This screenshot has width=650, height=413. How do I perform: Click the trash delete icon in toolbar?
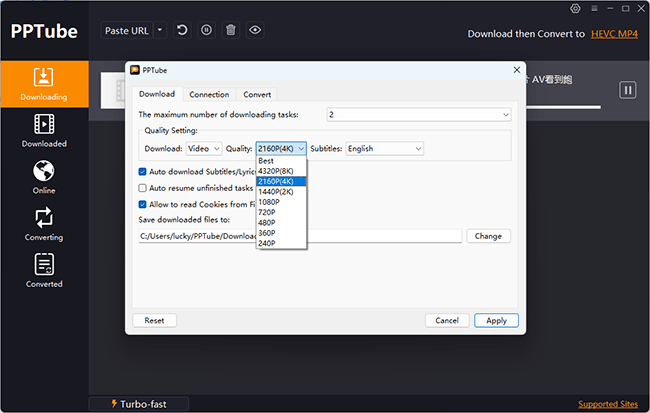(231, 30)
